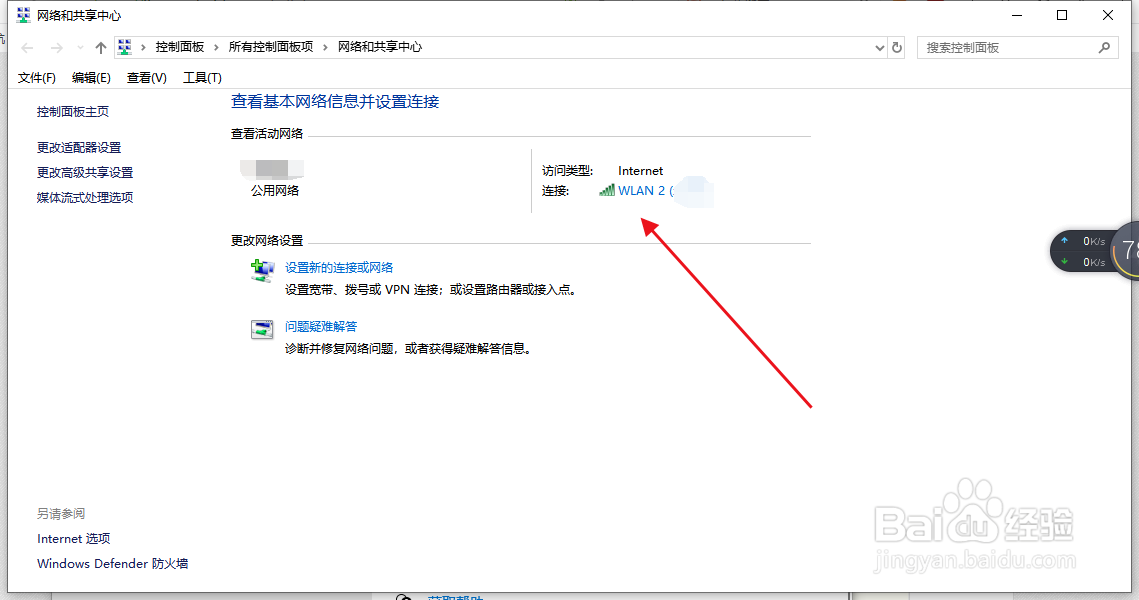Expand the chevron after 所有控制面板项 breadcrumb
Screen dimensions: 1139x600
(325, 47)
